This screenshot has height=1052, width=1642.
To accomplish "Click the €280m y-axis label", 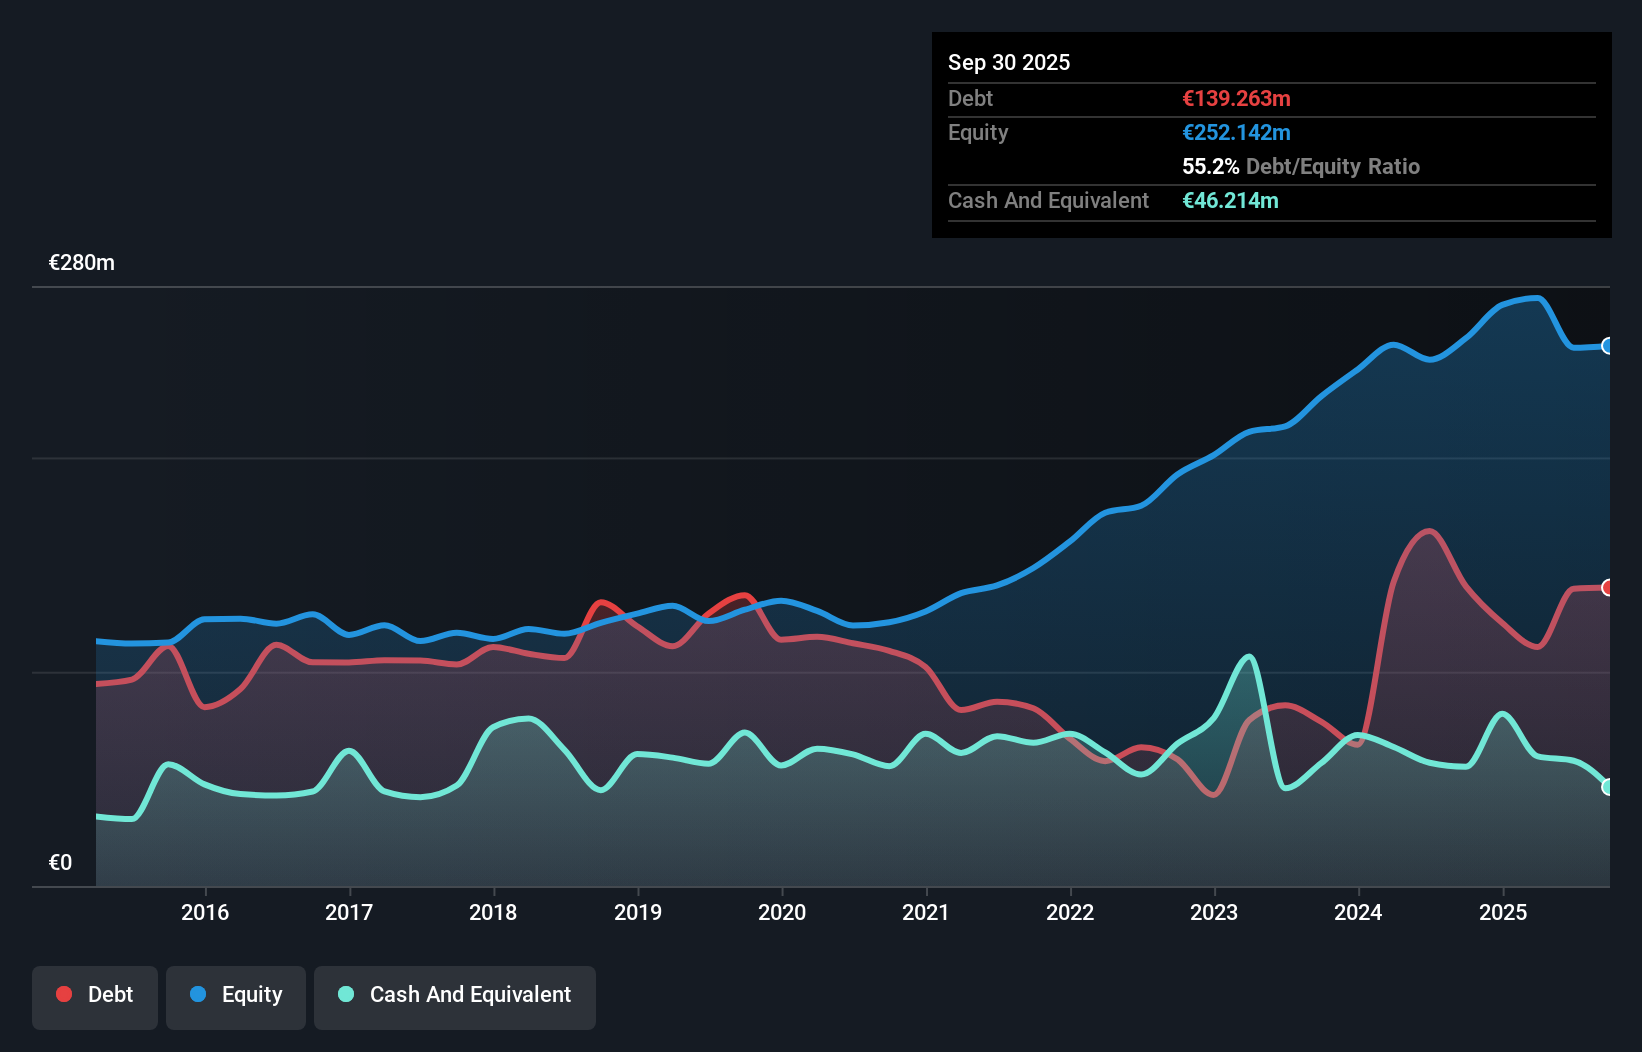I will coord(82,263).
